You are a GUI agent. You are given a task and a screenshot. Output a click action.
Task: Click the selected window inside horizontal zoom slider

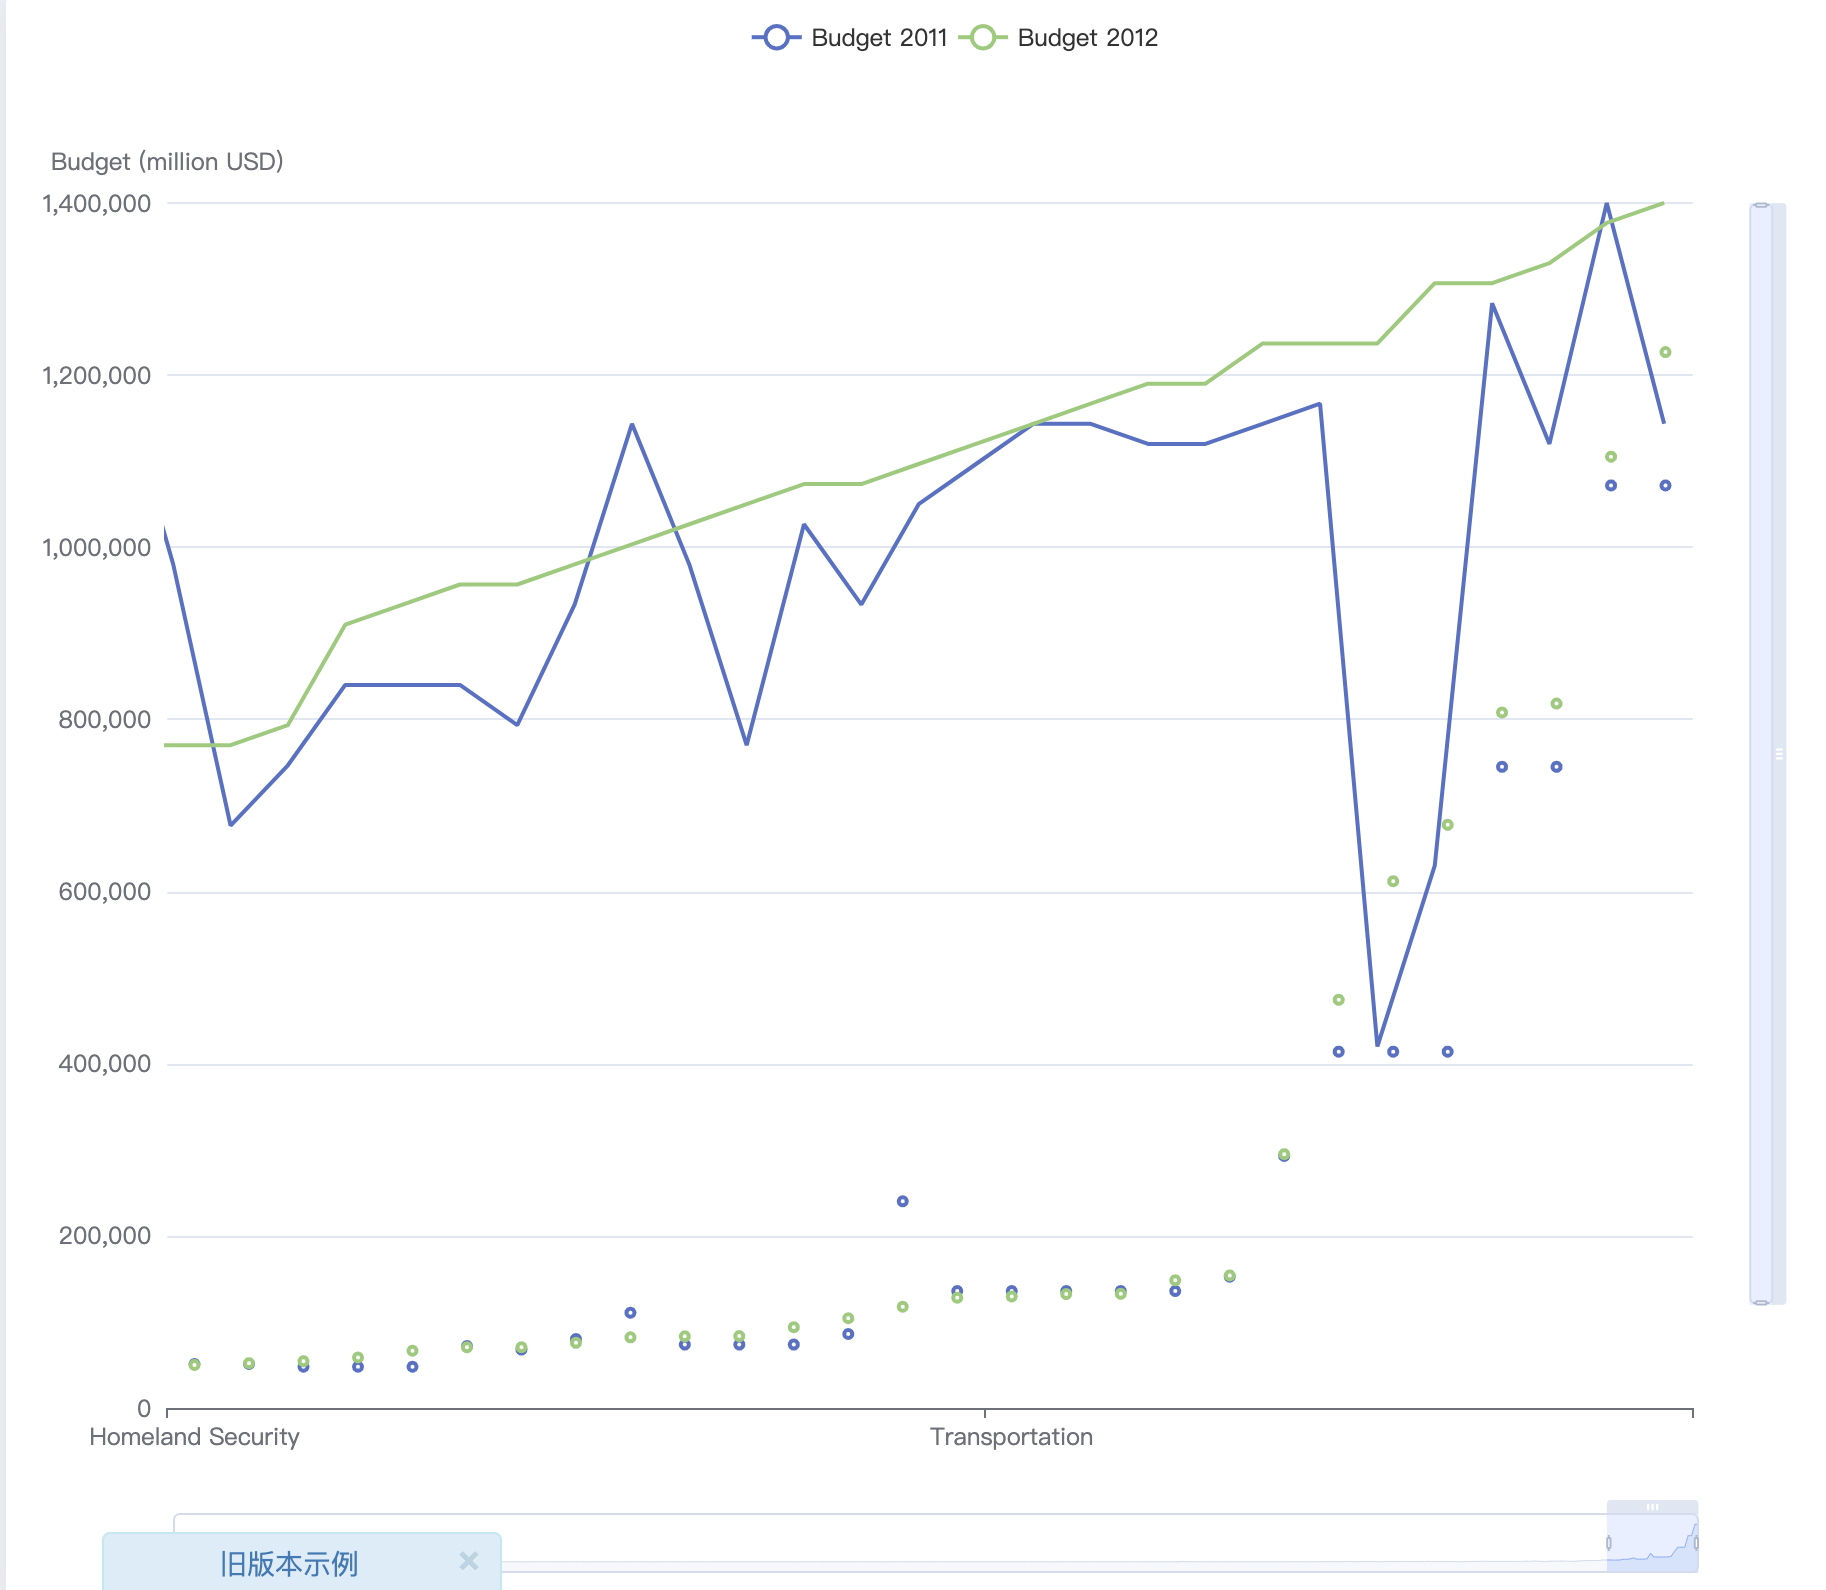1652,1543
